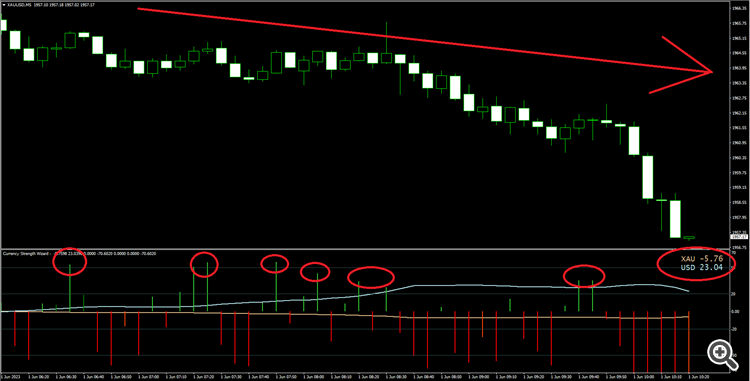Click the 1962.15 price scale label
Screen dimensions: 750x381
coord(739,113)
